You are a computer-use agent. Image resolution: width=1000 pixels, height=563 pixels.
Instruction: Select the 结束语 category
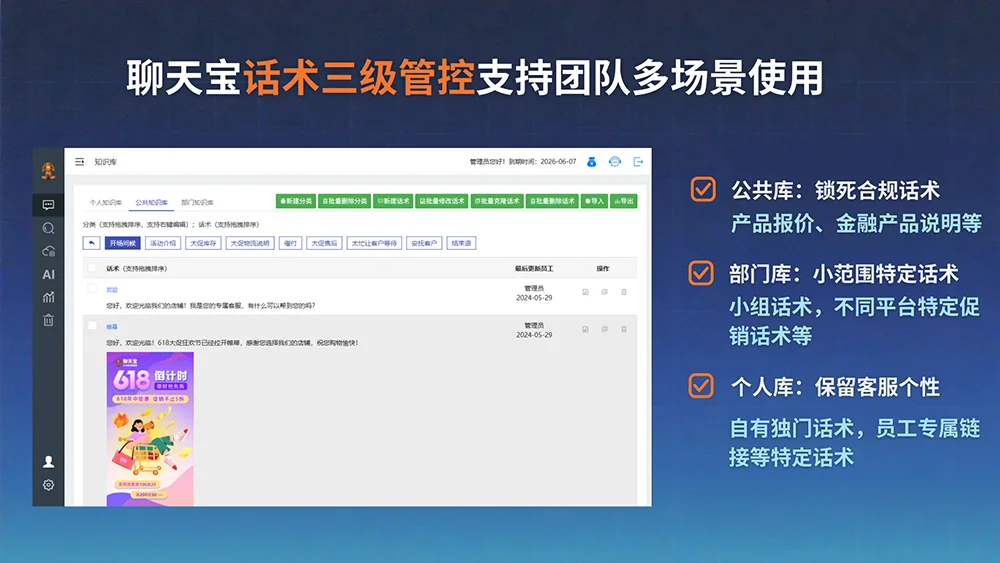[461, 243]
